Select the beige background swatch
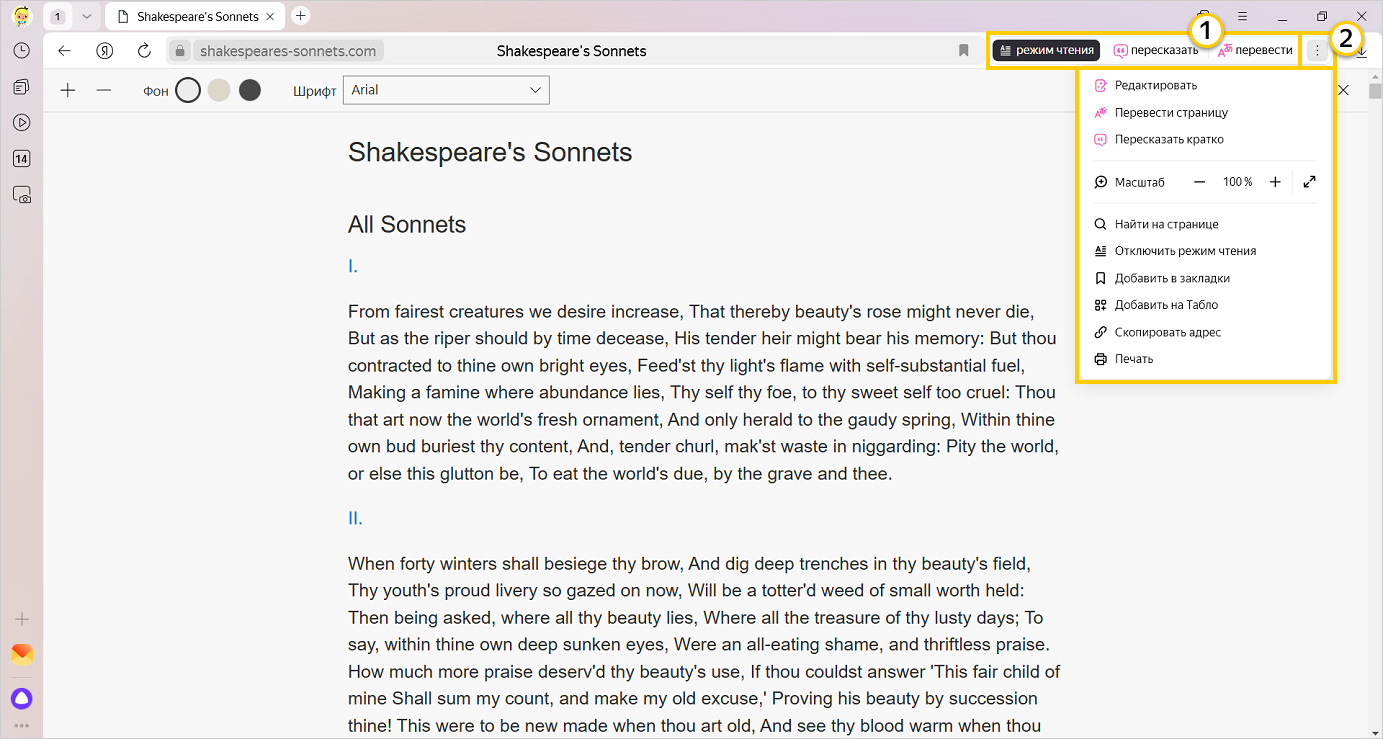The height and width of the screenshot is (739, 1383). (x=219, y=91)
